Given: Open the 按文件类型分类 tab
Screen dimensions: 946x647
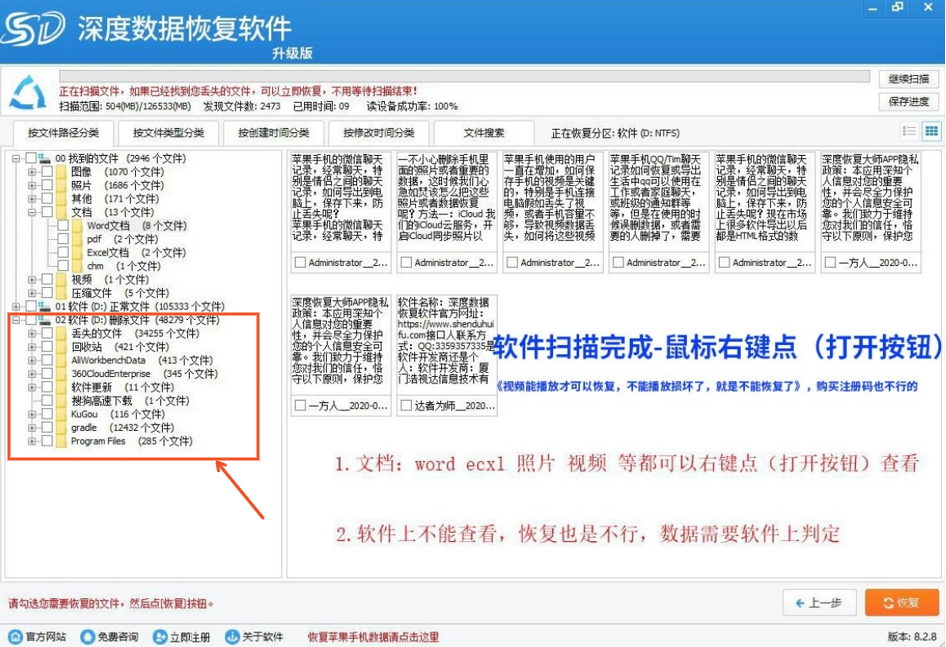Looking at the screenshot, I should [x=166, y=132].
